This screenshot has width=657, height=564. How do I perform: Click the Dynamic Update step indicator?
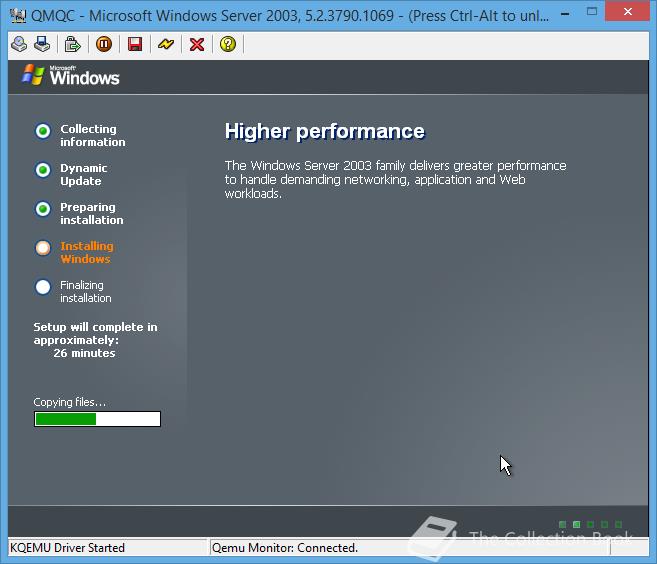(x=43, y=170)
